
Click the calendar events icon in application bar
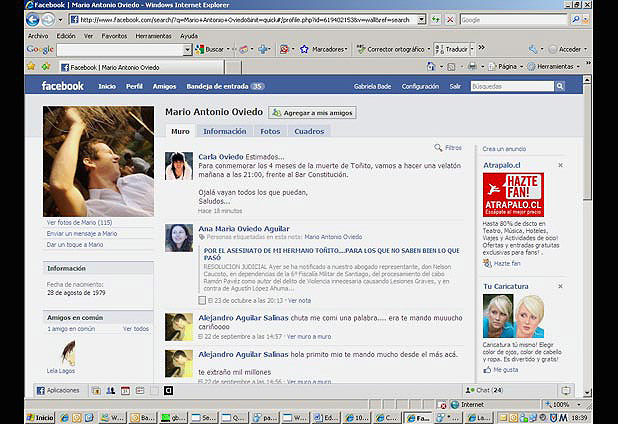pyautogui.click(x=125, y=391)
